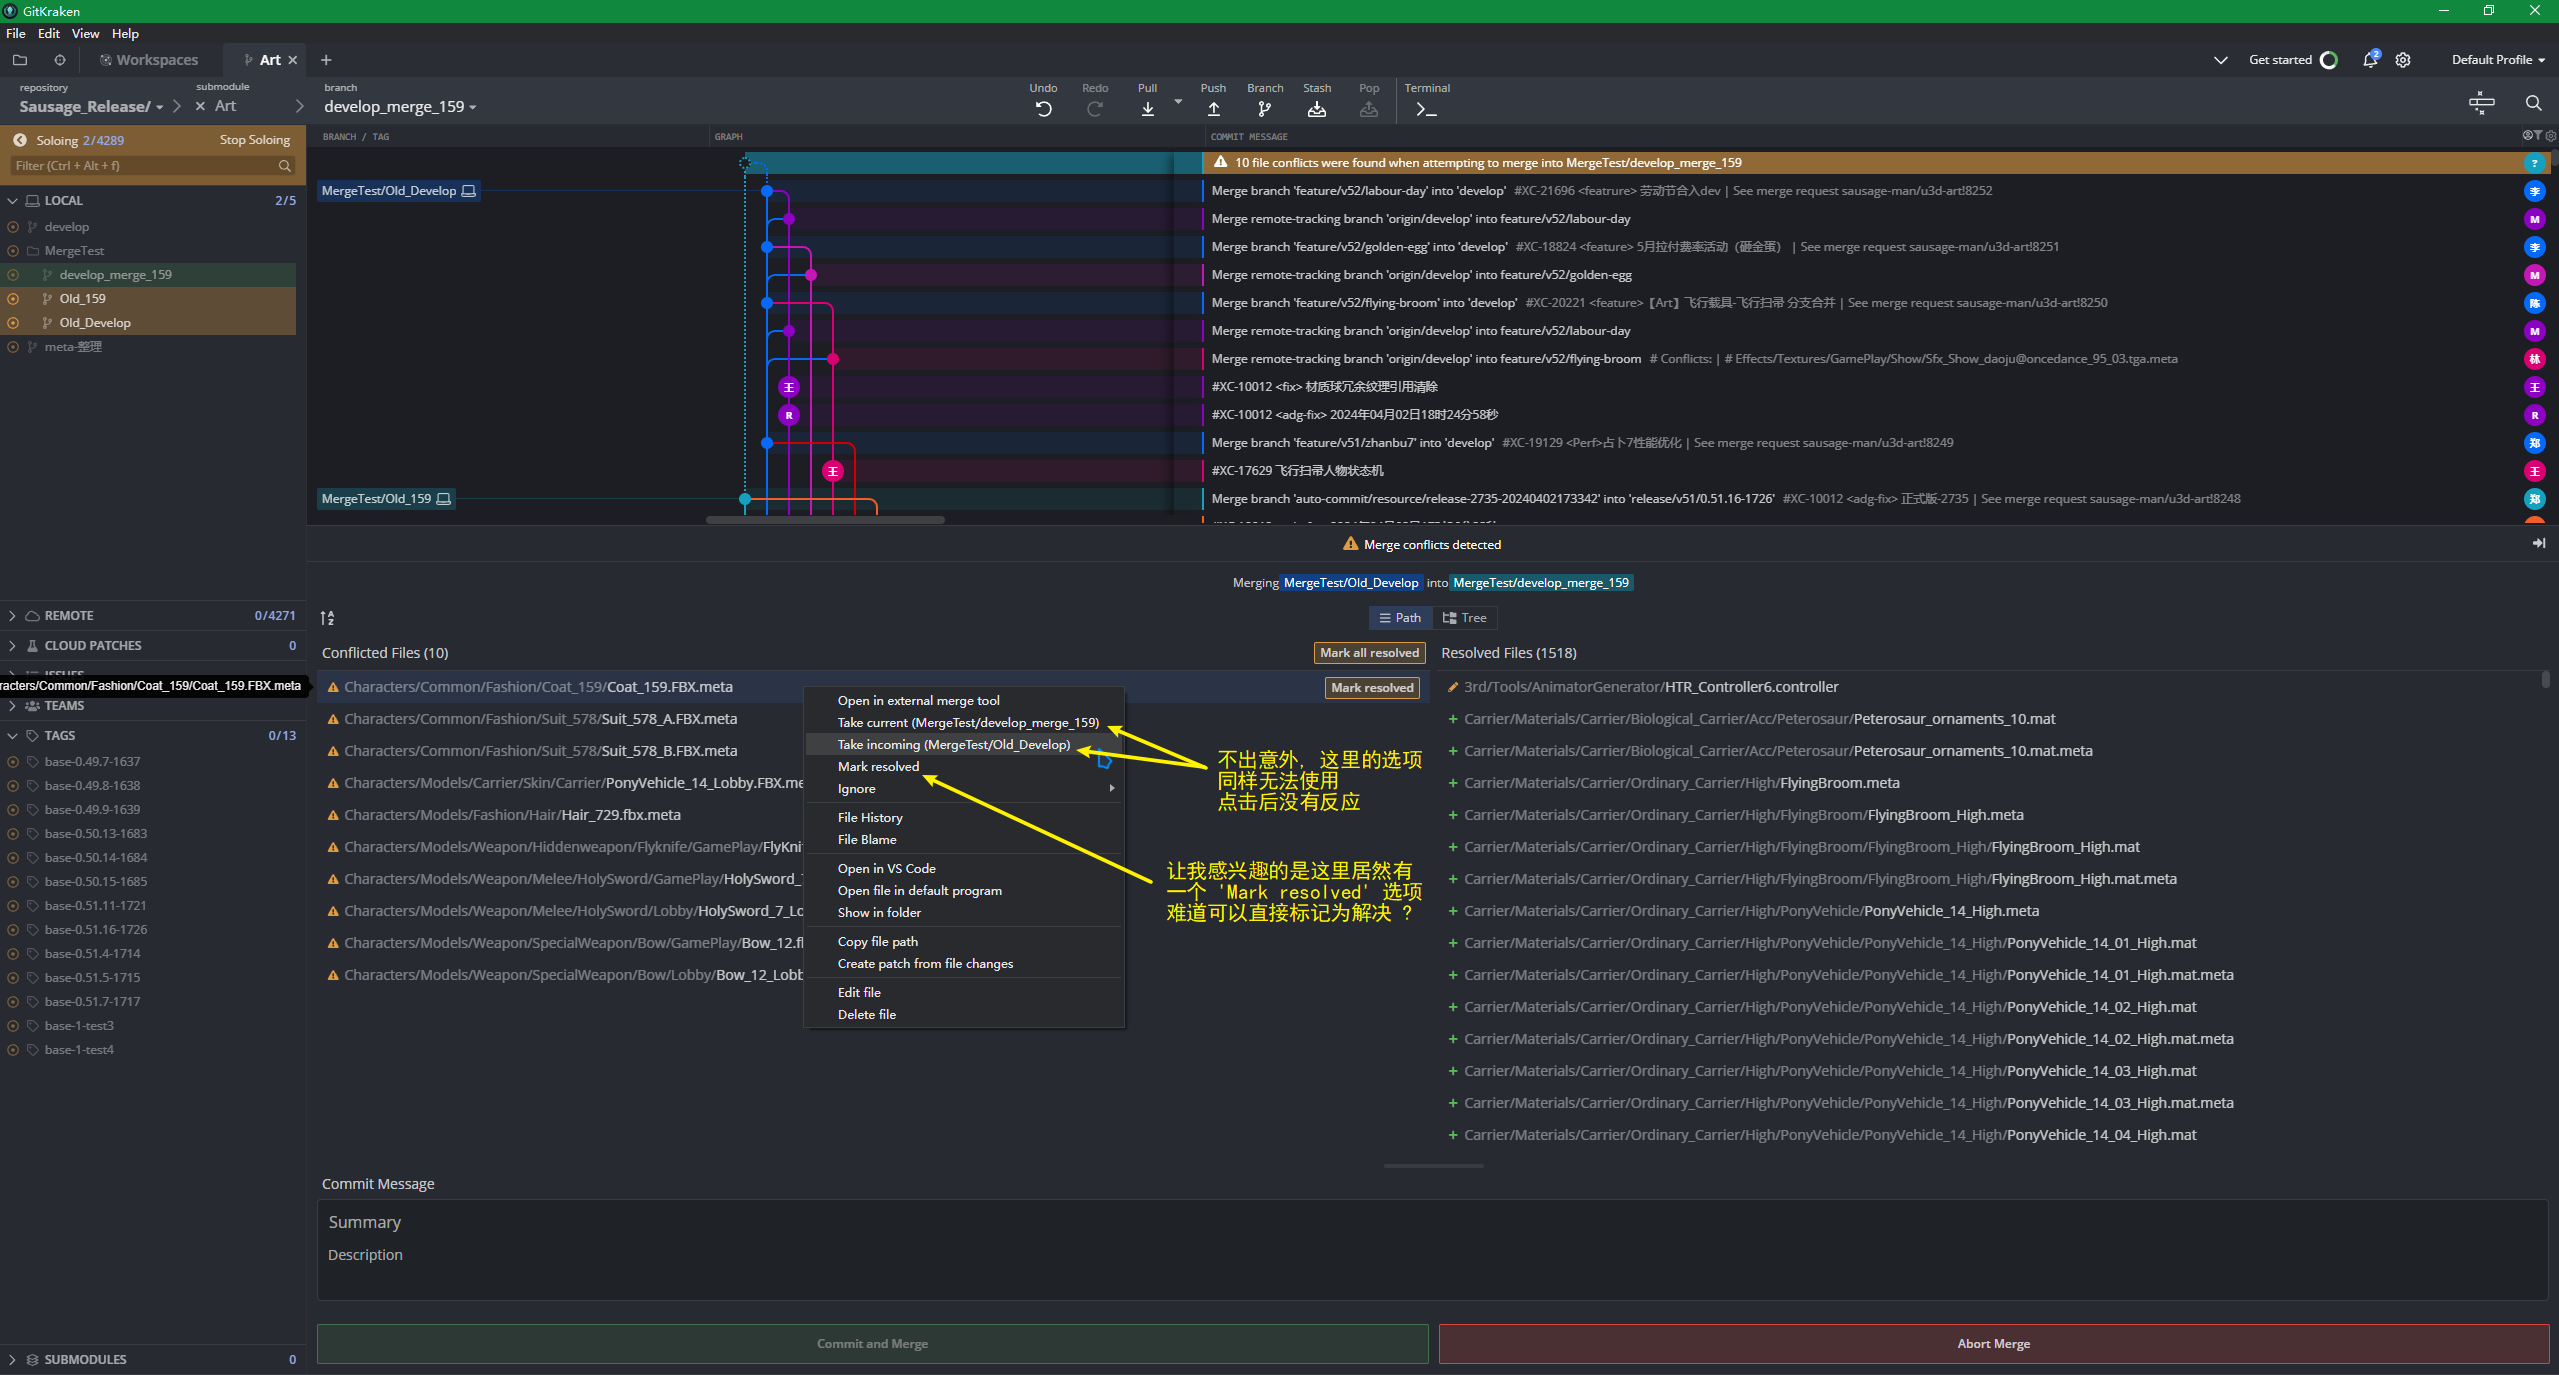The height and width of the screenshot is (1375, 2559).
Task: Click the Undo toolbar icon
Action: click(x=1043, y=109)
